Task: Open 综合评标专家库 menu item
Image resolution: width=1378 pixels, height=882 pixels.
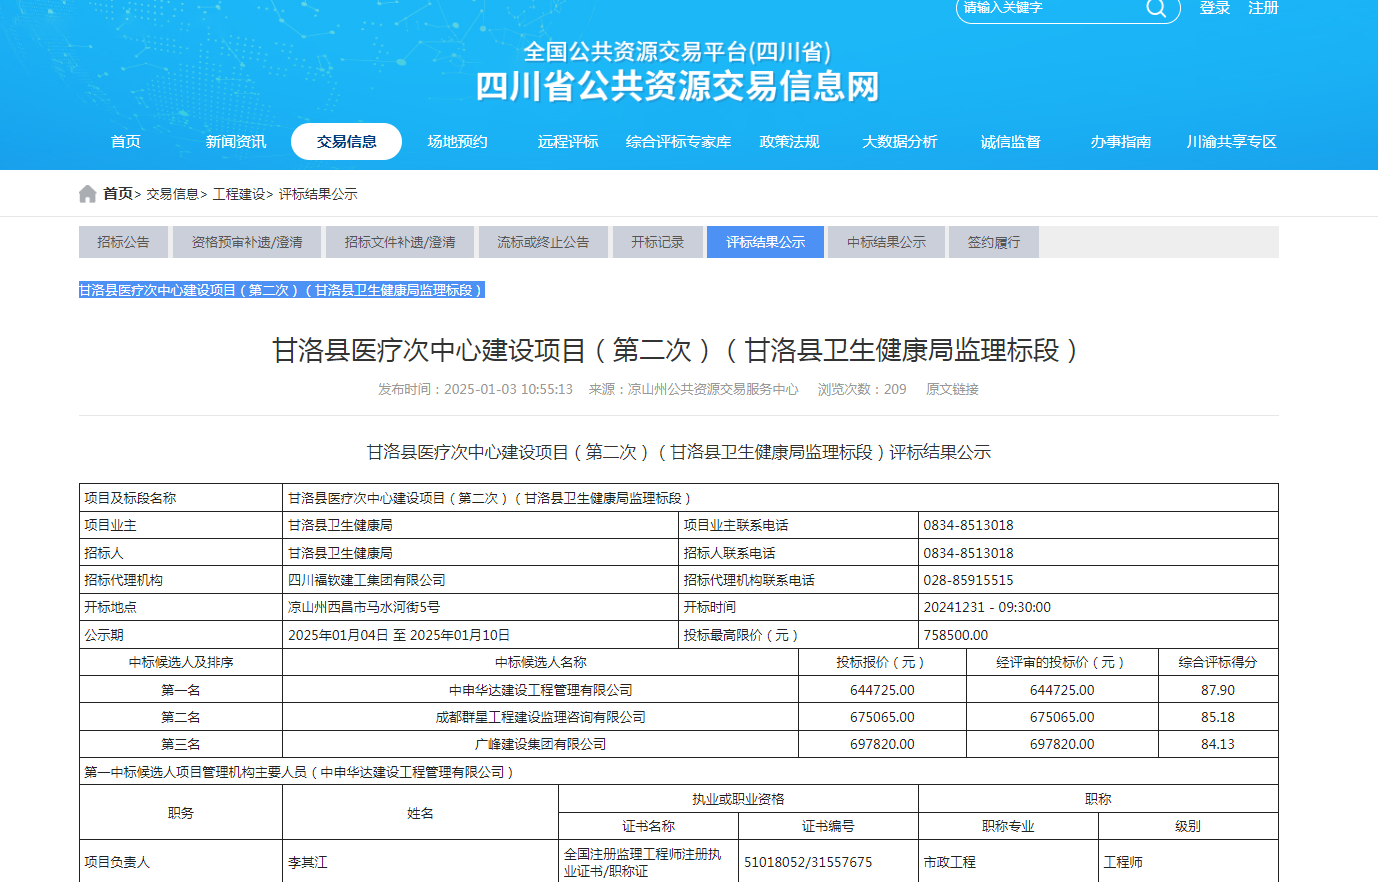Action: click(678, 142)
